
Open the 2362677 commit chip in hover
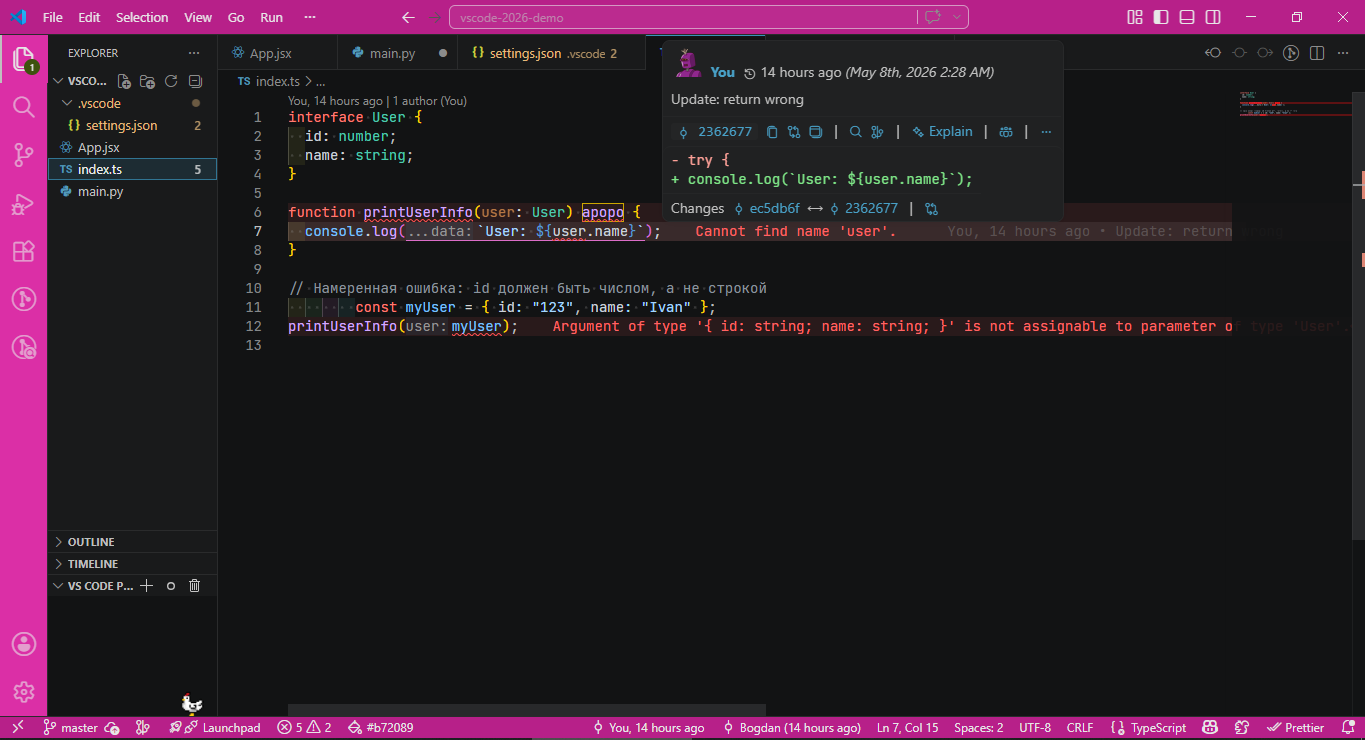coord(715,132)
